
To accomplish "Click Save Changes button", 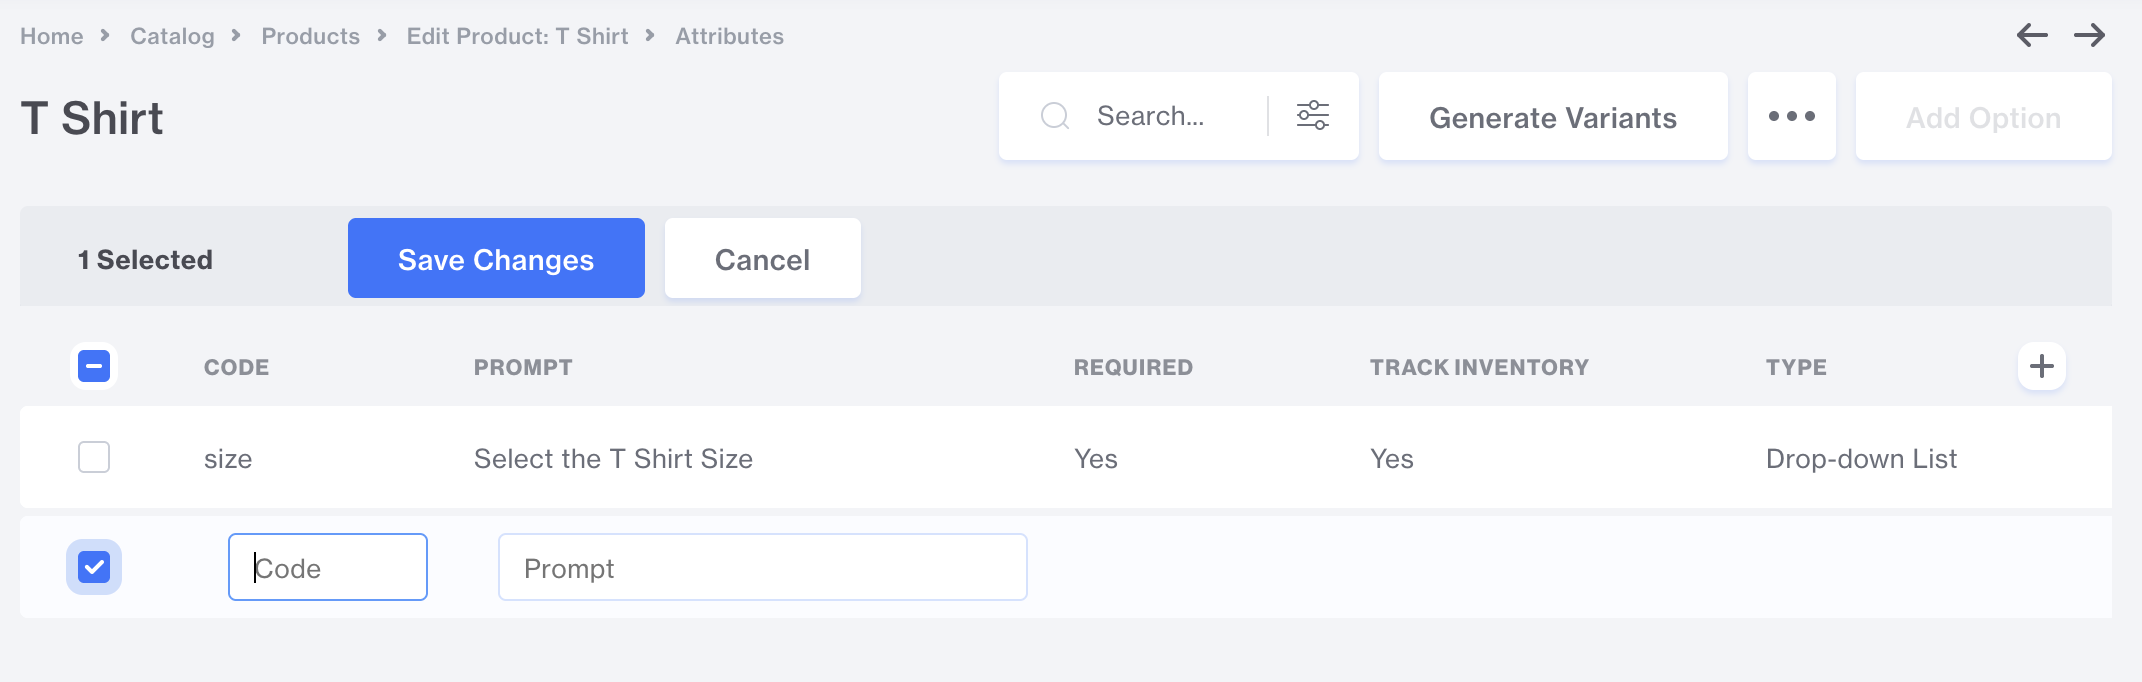I will pyautogui.click(x=496, y=258).
